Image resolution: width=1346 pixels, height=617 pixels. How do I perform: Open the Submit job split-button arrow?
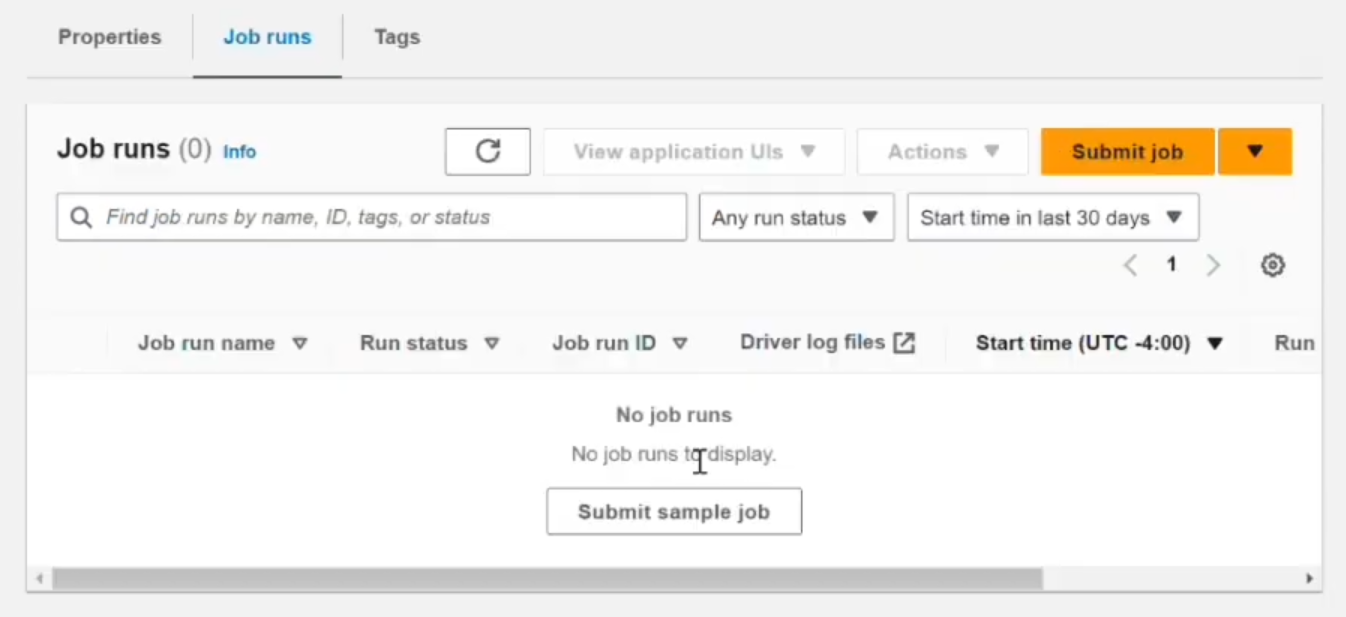(1255, 151)
